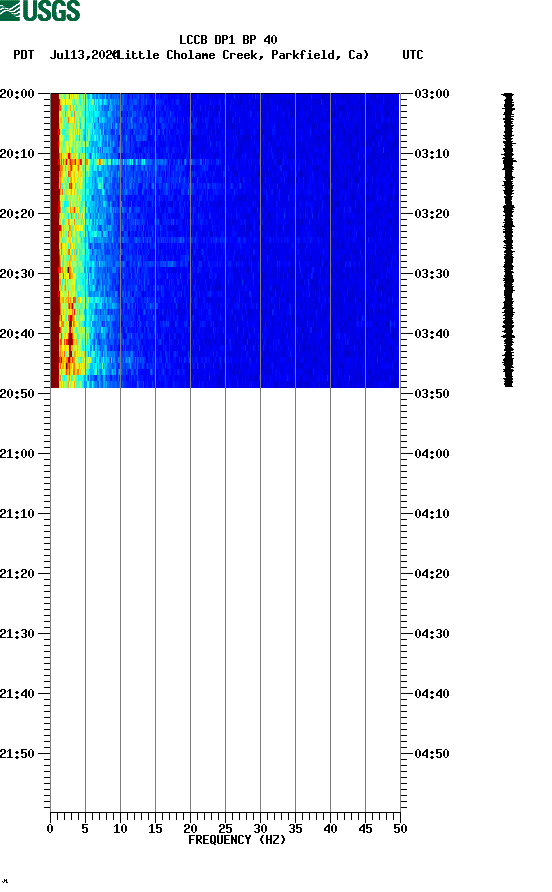Click the 'Jul13,2020' date label

tap(84, 55)
